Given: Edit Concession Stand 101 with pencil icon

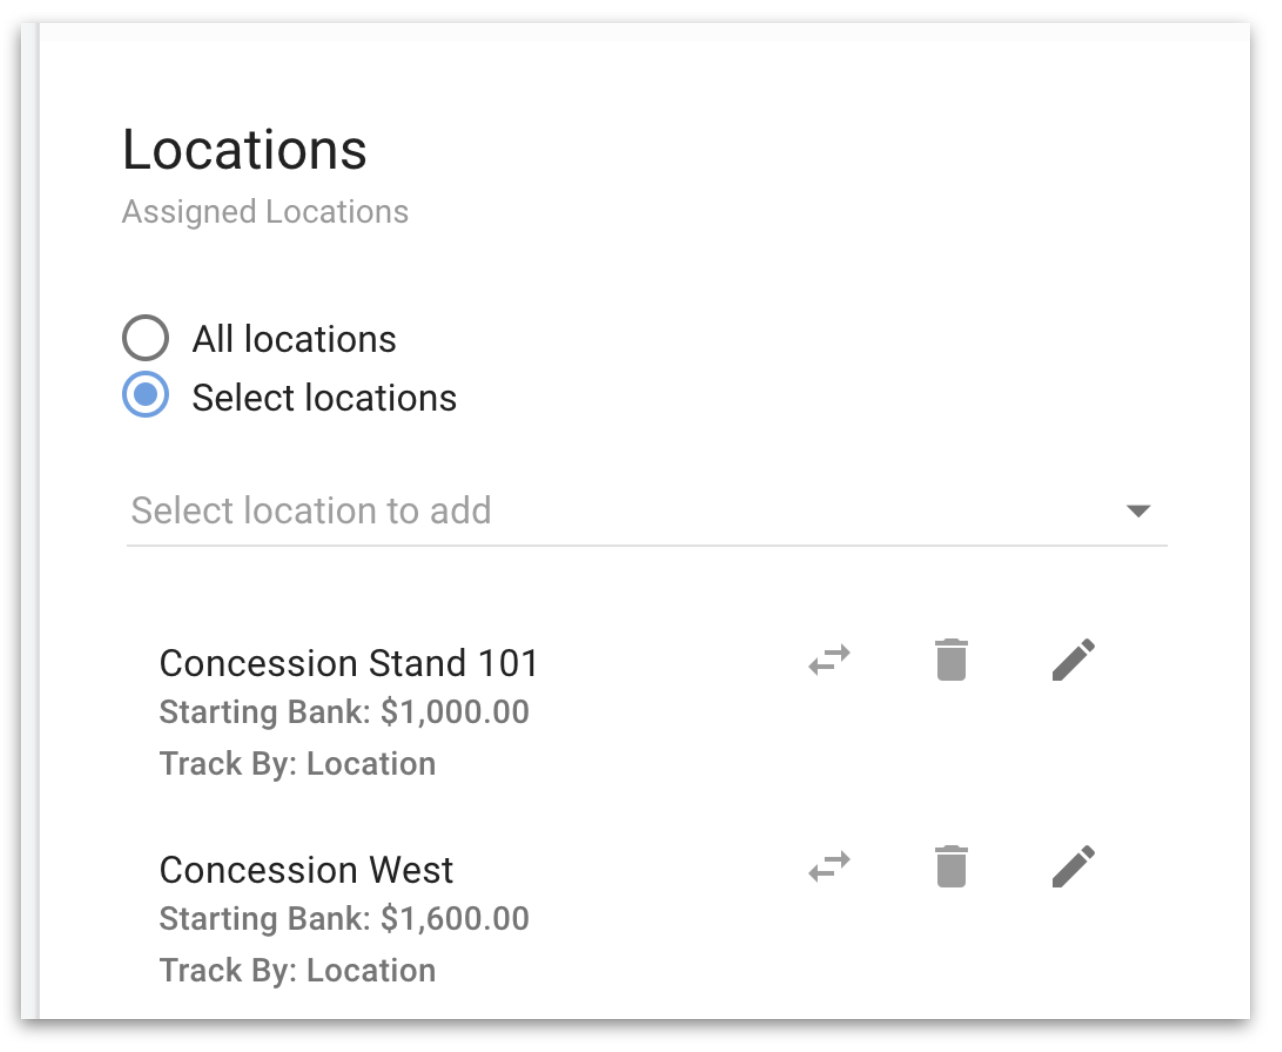Looking at the screenshot, I should click(x=1073, y=660).
